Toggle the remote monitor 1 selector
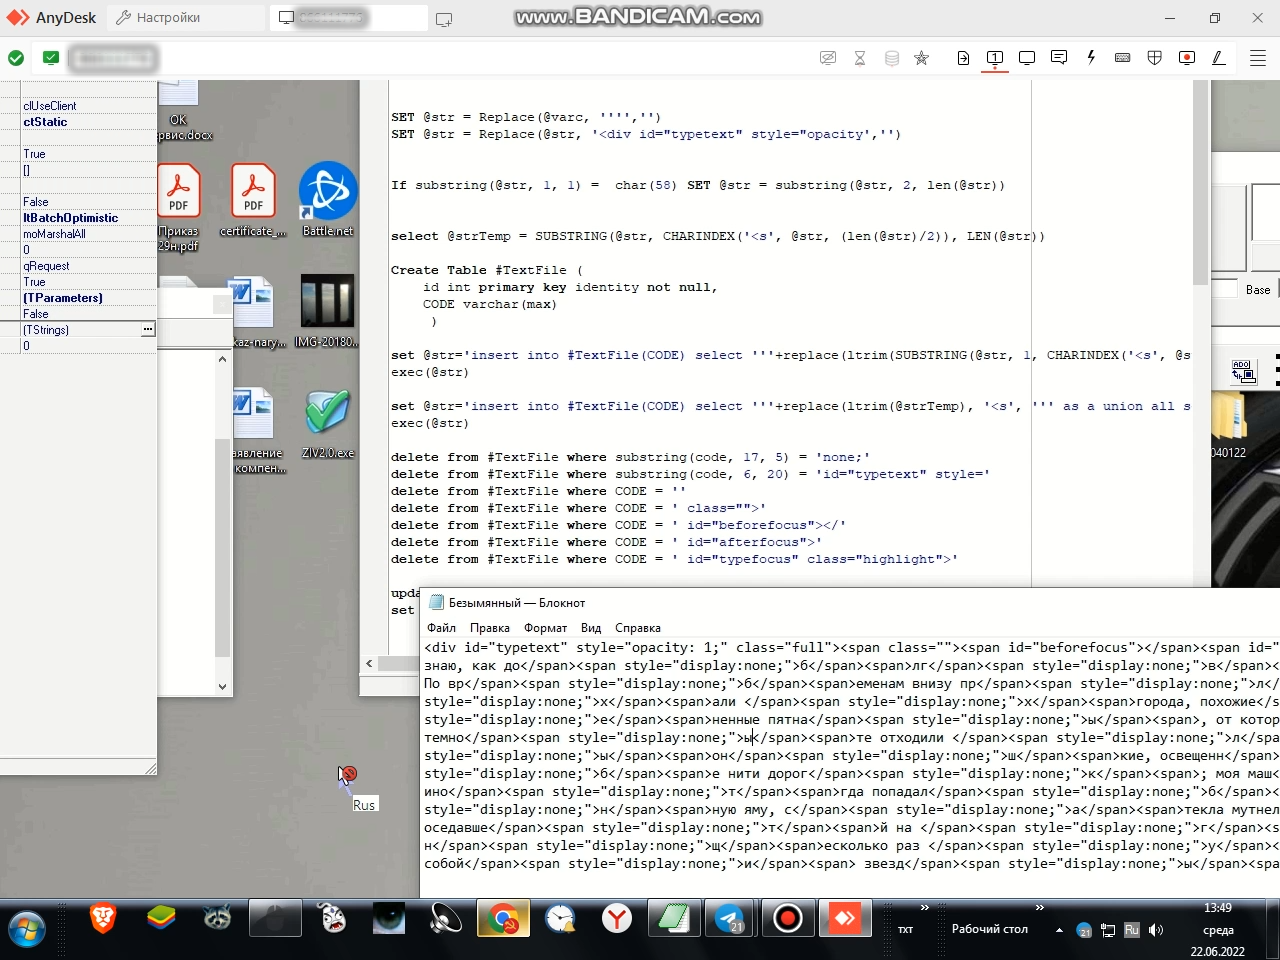Image resolution: width=1280 pixels, height=960 pixels. [995, 58]
